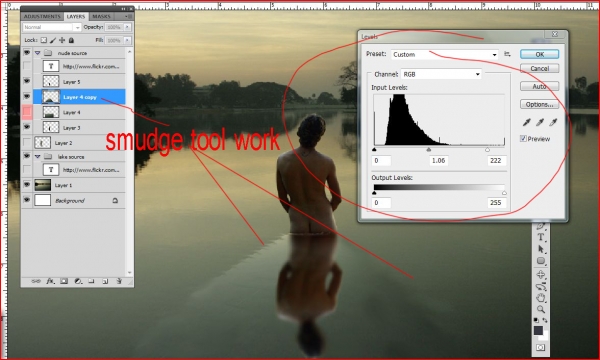Screen dimensions: 600x360
Task: Create a new layer
Action: 105,281
